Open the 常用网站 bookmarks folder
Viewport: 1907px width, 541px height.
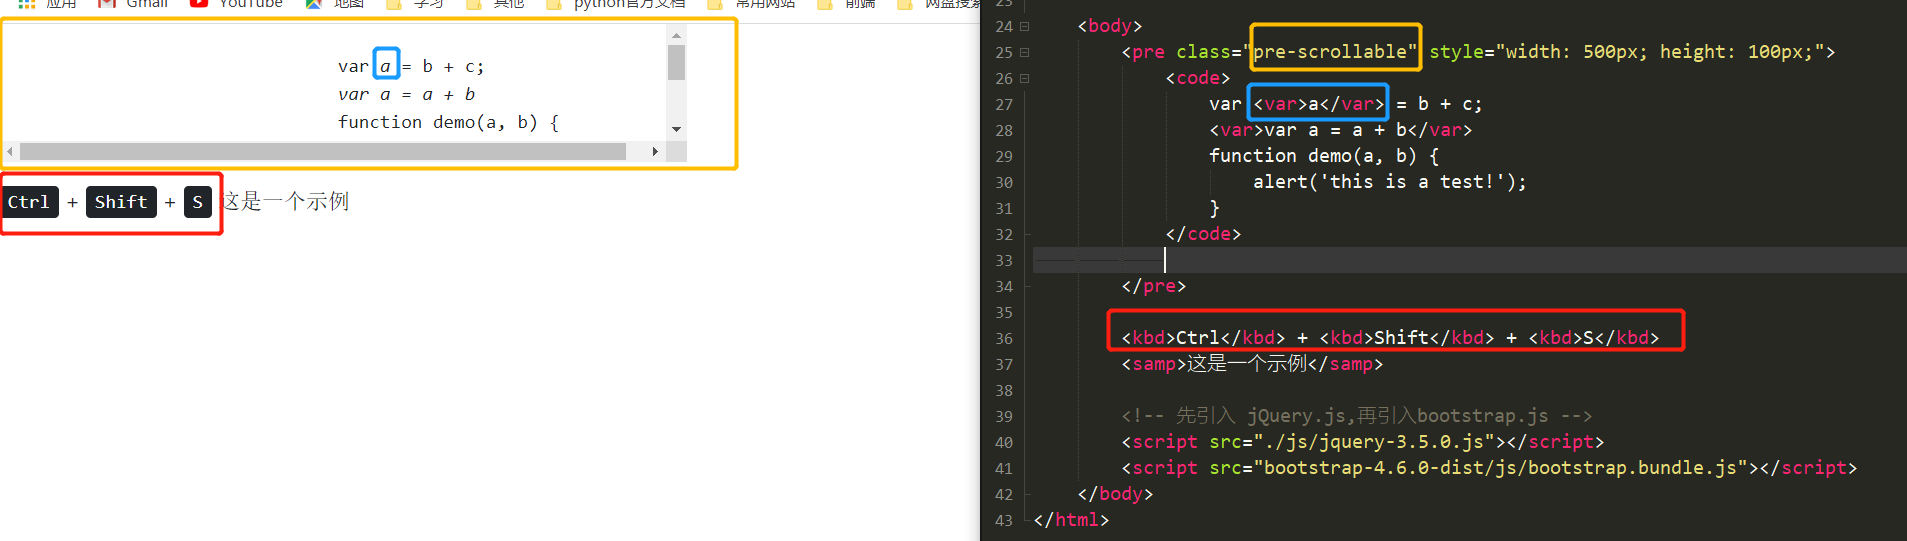[752, 4]
